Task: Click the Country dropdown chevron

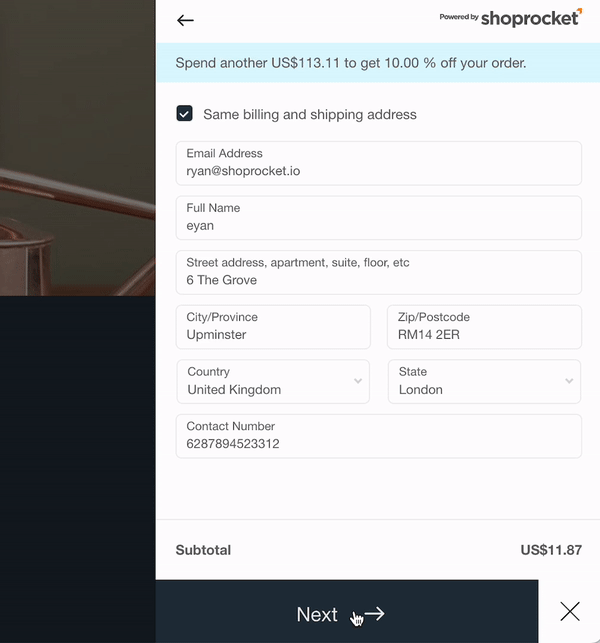Action: [x=358, y=381]
